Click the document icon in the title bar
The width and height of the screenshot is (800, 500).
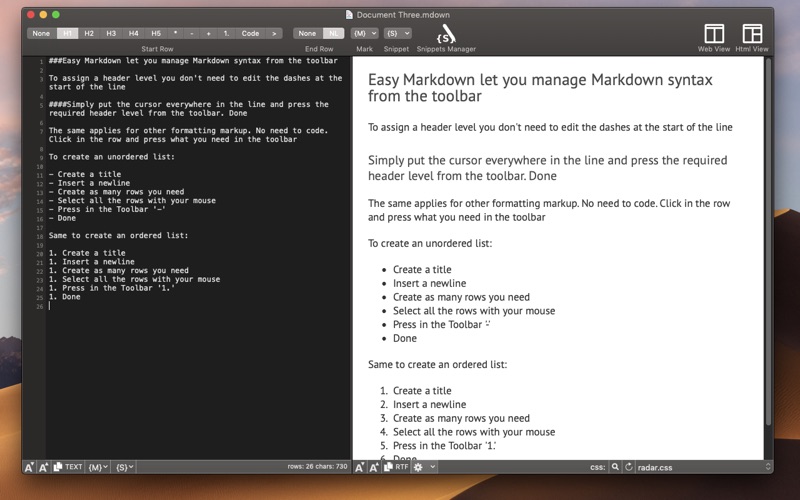(349, 15)
